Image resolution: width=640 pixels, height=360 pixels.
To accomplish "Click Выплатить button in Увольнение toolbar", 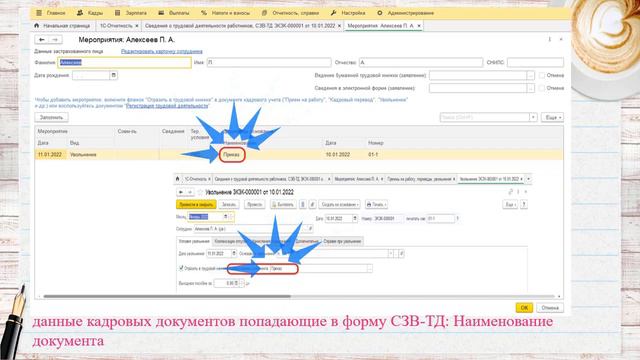I will point(283,204).
